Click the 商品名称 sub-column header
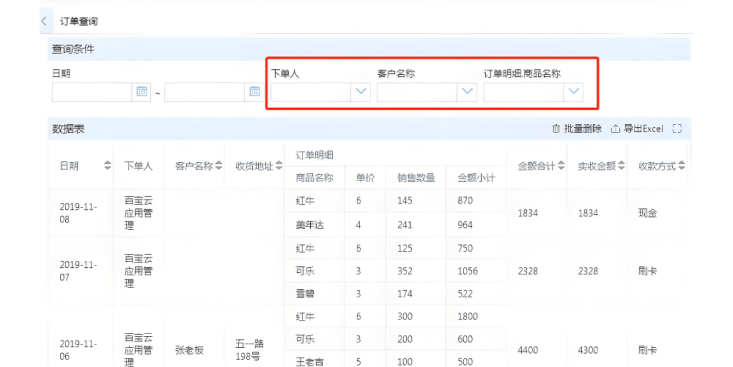Screen dimensions: 733x367 [x=314, y=178]
